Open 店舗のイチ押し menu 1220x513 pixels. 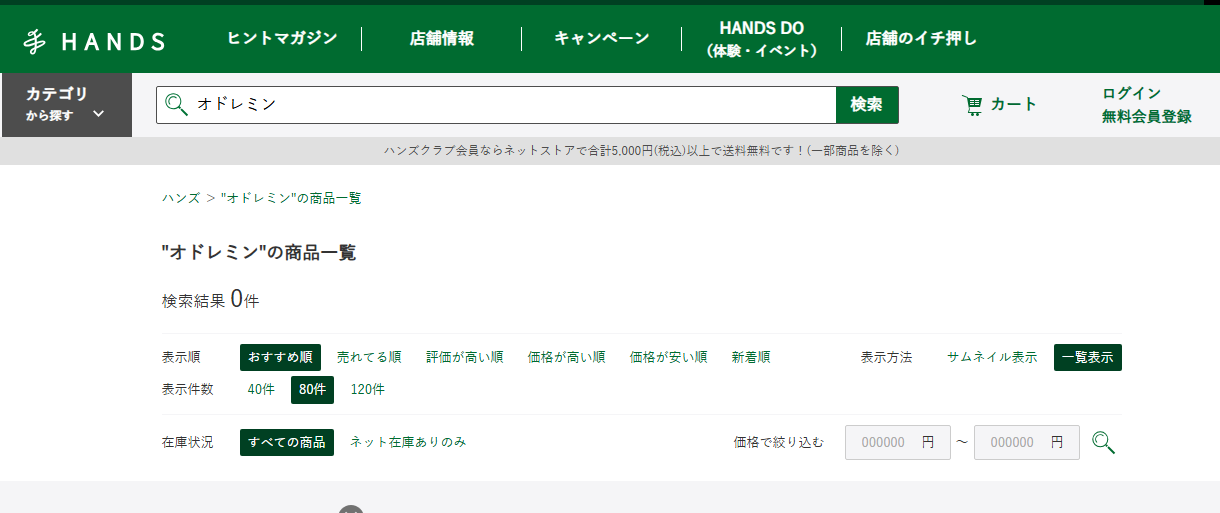[921, 39]
